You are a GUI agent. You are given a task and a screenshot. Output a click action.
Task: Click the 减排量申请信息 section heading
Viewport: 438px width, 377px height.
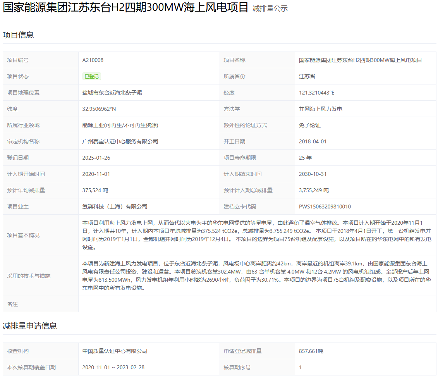pos(30,326)
